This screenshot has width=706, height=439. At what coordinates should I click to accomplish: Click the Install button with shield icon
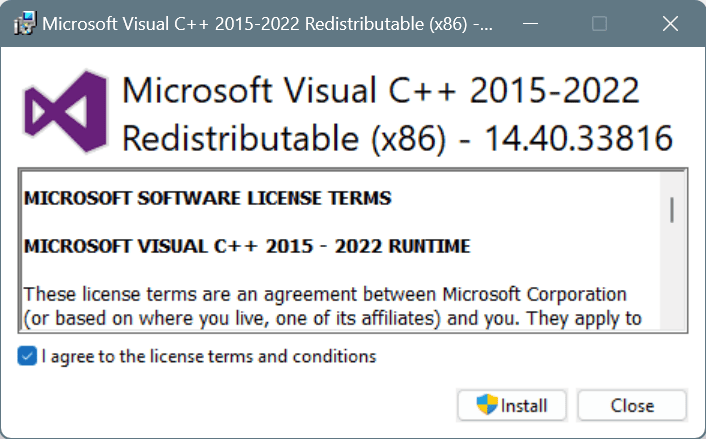512,405
